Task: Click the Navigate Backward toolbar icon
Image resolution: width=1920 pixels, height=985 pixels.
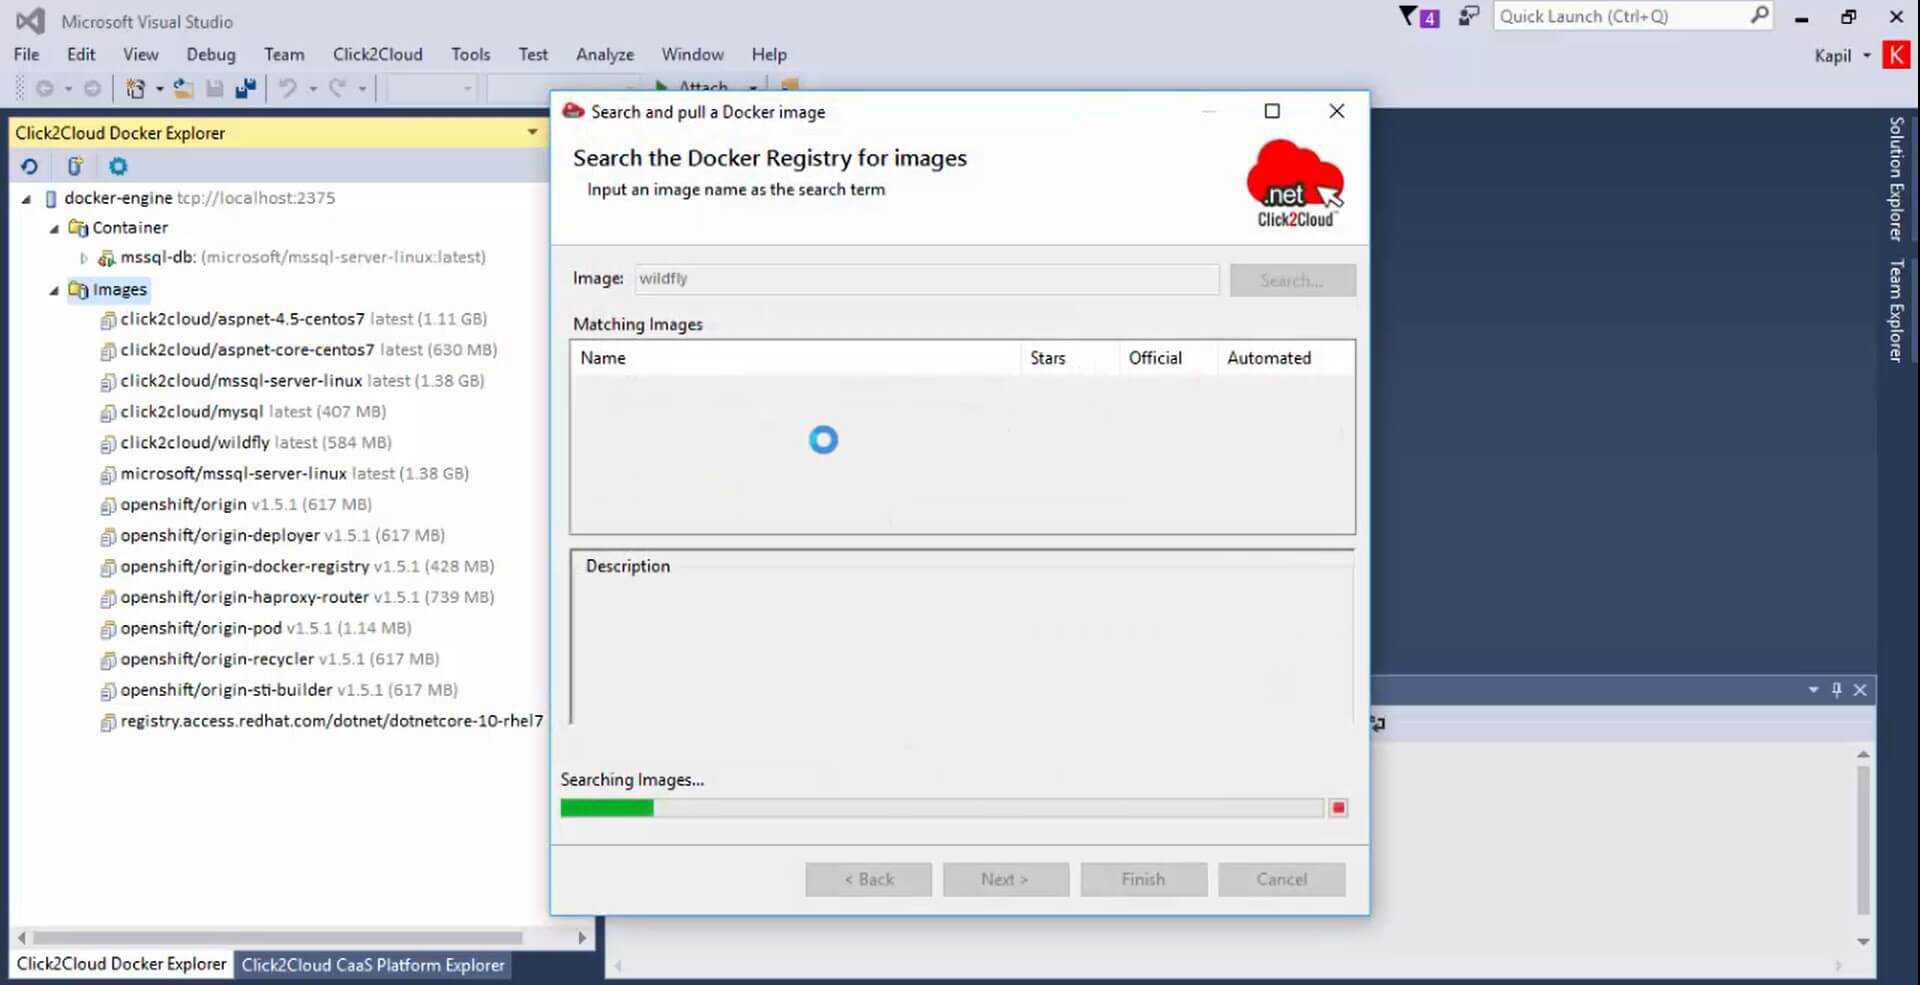Action: [x=44, y=89]
